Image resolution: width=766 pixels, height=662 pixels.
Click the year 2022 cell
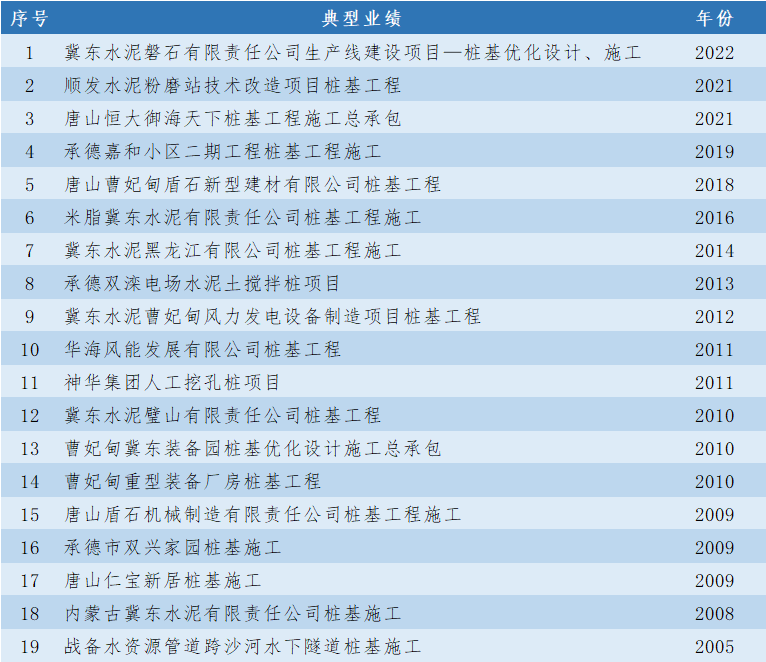714,53
